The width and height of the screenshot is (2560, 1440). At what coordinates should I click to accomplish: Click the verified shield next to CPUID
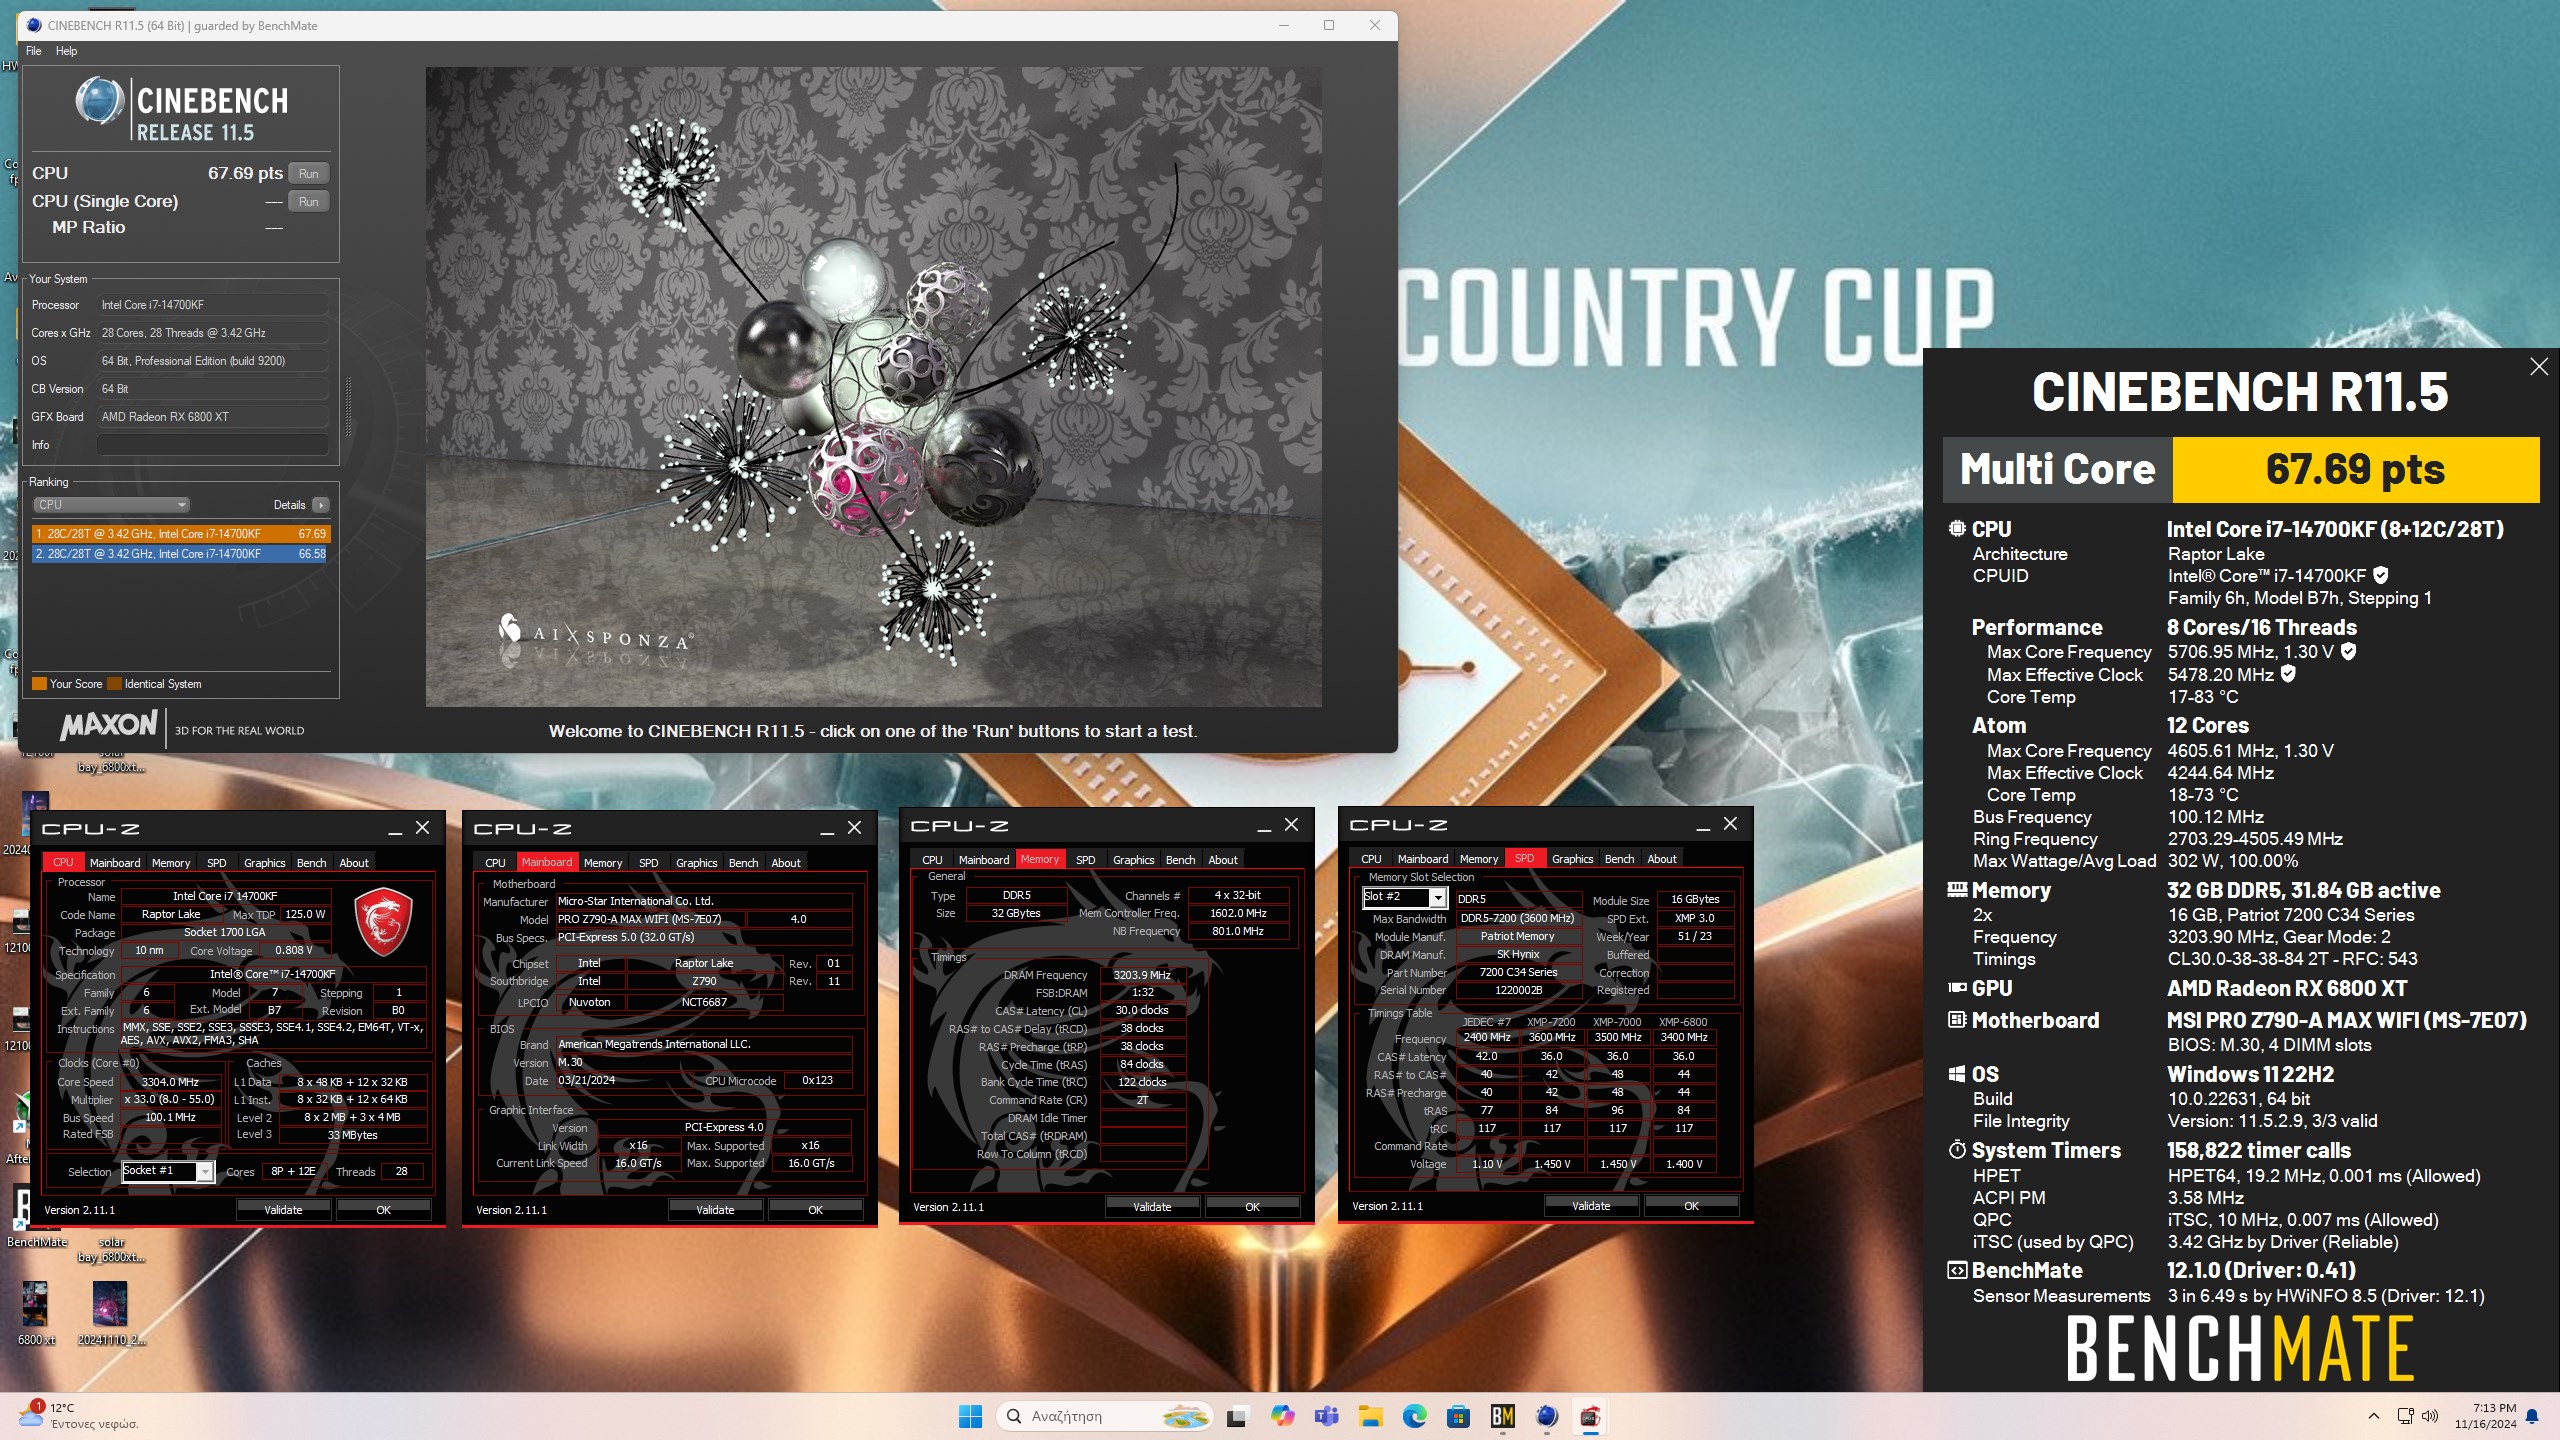(2381, 575)
